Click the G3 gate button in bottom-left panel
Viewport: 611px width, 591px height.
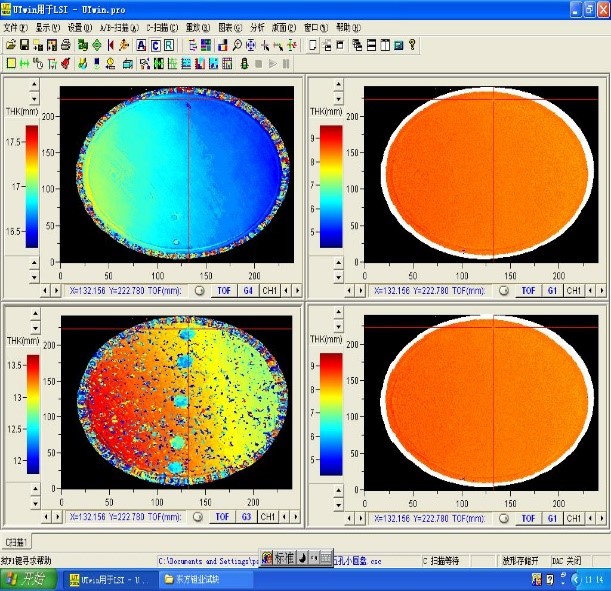(247, 518)
